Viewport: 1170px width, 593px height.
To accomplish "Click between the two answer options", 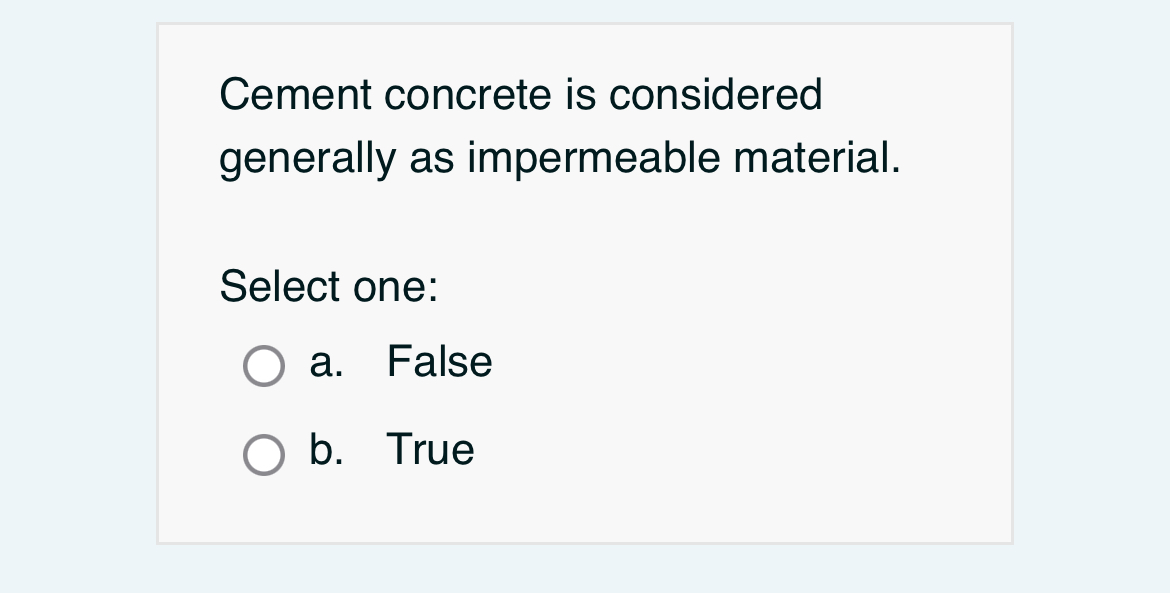I will pyautogui.click(x=400, y=408).
